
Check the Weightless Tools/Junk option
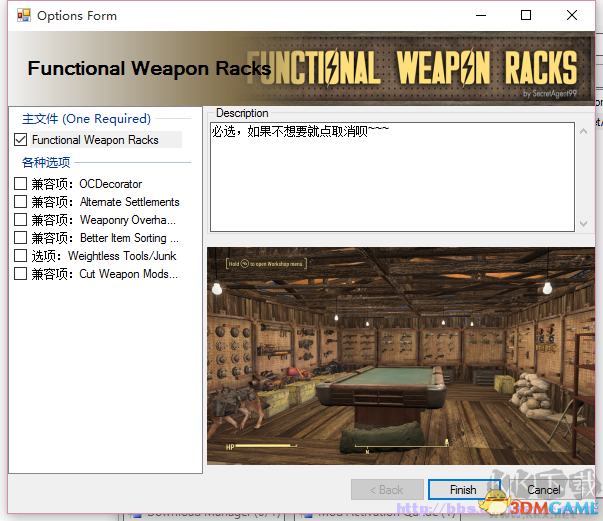coord(20,256)
